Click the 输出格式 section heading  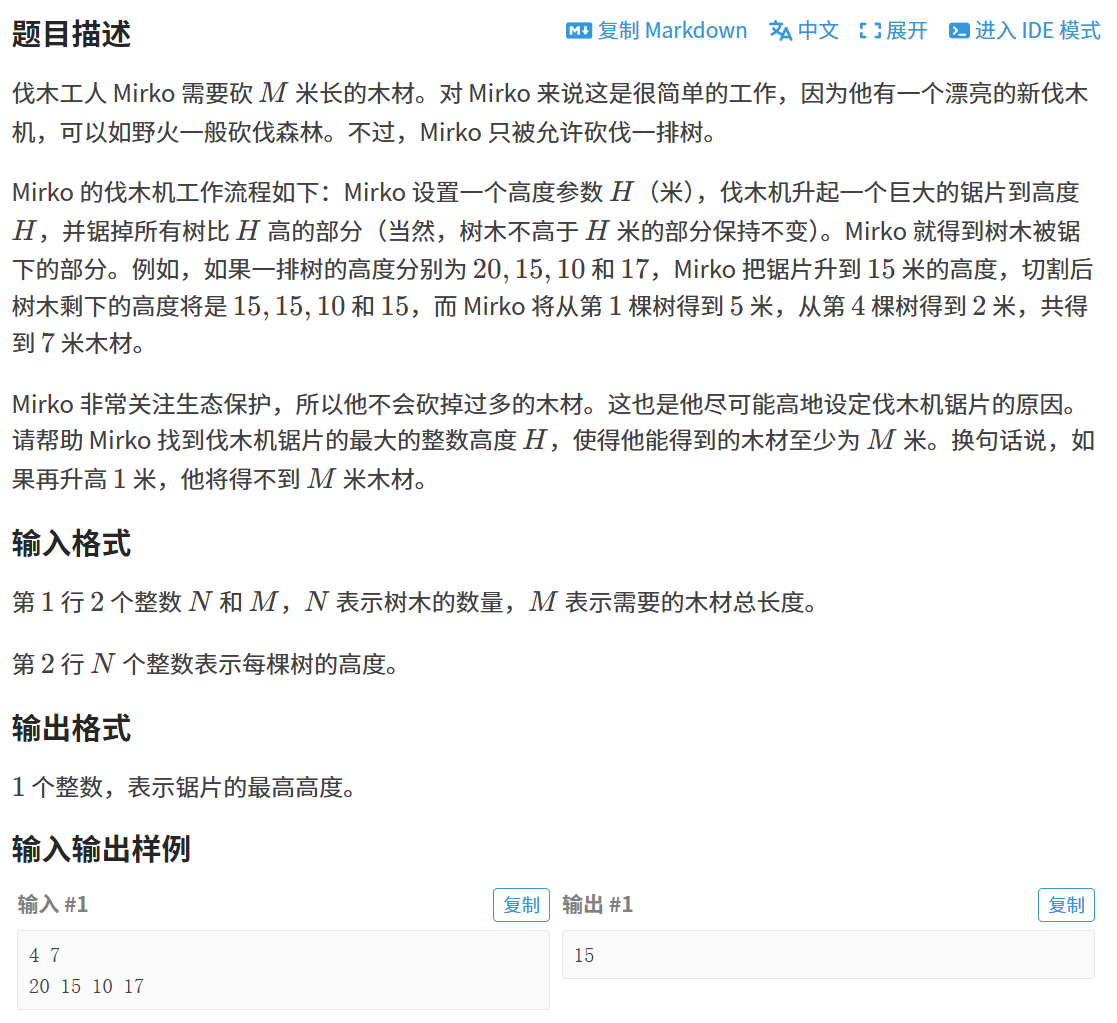pos(71,728)
